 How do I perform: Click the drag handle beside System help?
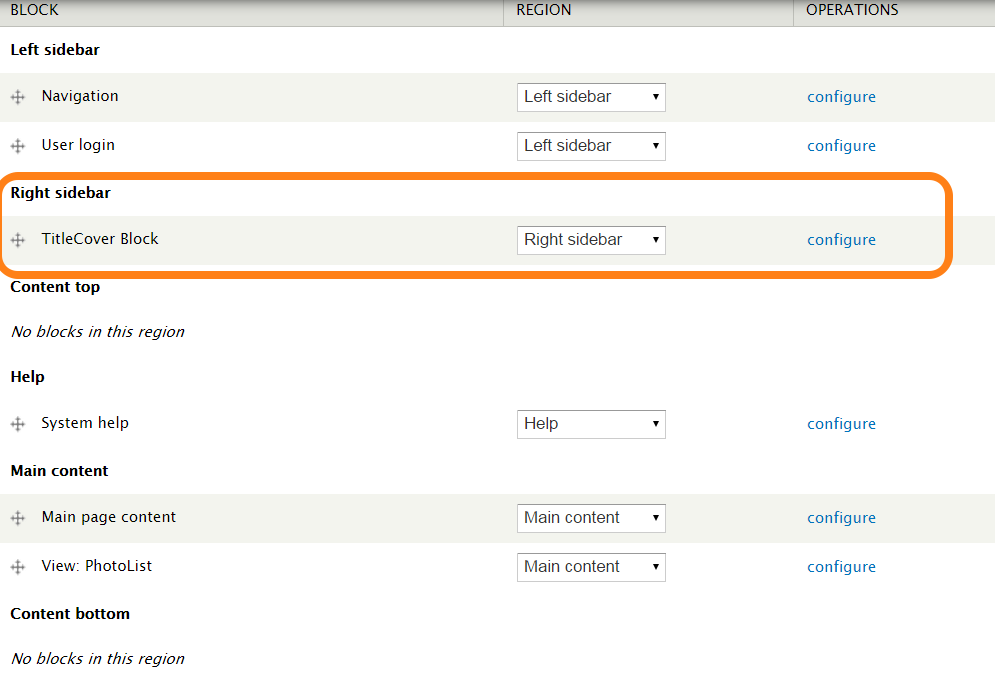17,423
